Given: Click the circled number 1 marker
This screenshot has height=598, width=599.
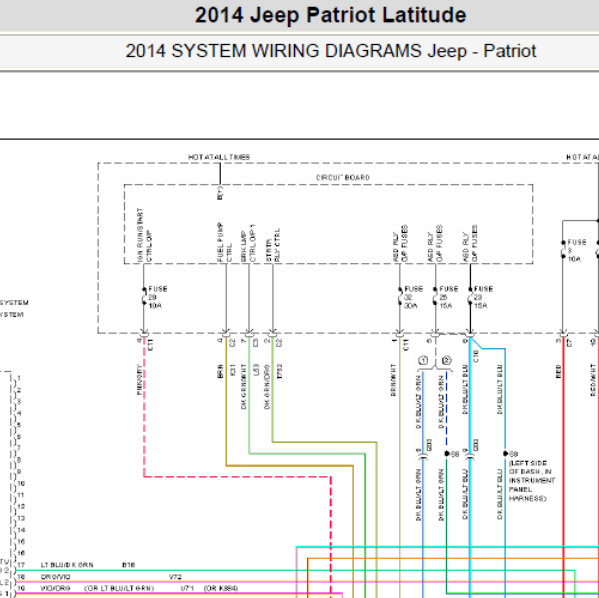Looking at the screenshot, I should pos(423,360).
